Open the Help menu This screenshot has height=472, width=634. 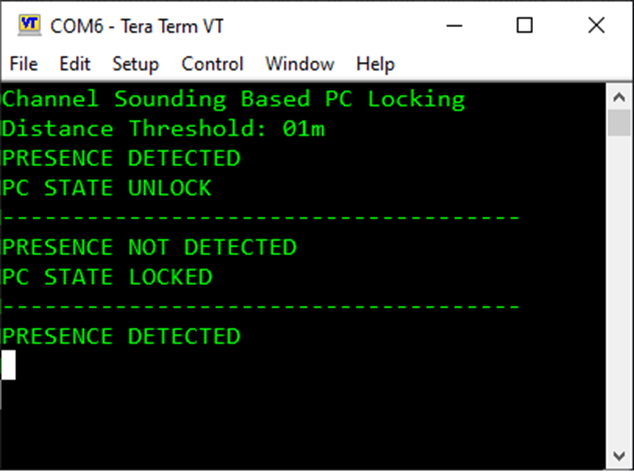pyautogui.click(x=375, y=64)
